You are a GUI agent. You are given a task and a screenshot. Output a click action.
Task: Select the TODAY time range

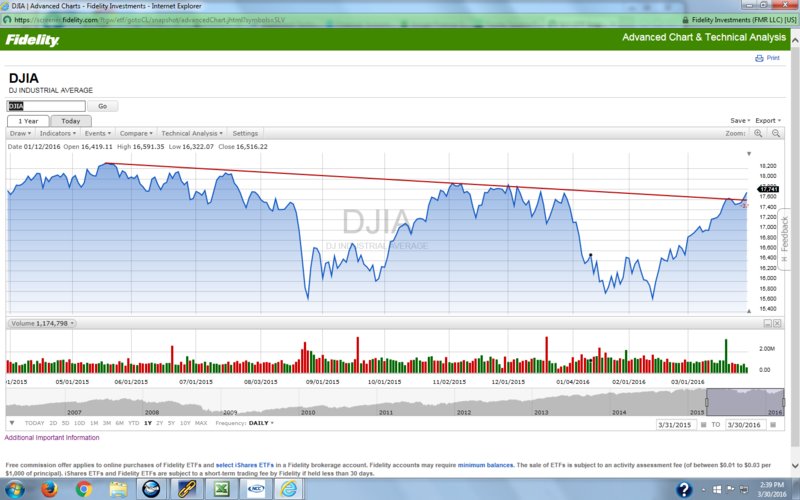(x=35, y=423)
